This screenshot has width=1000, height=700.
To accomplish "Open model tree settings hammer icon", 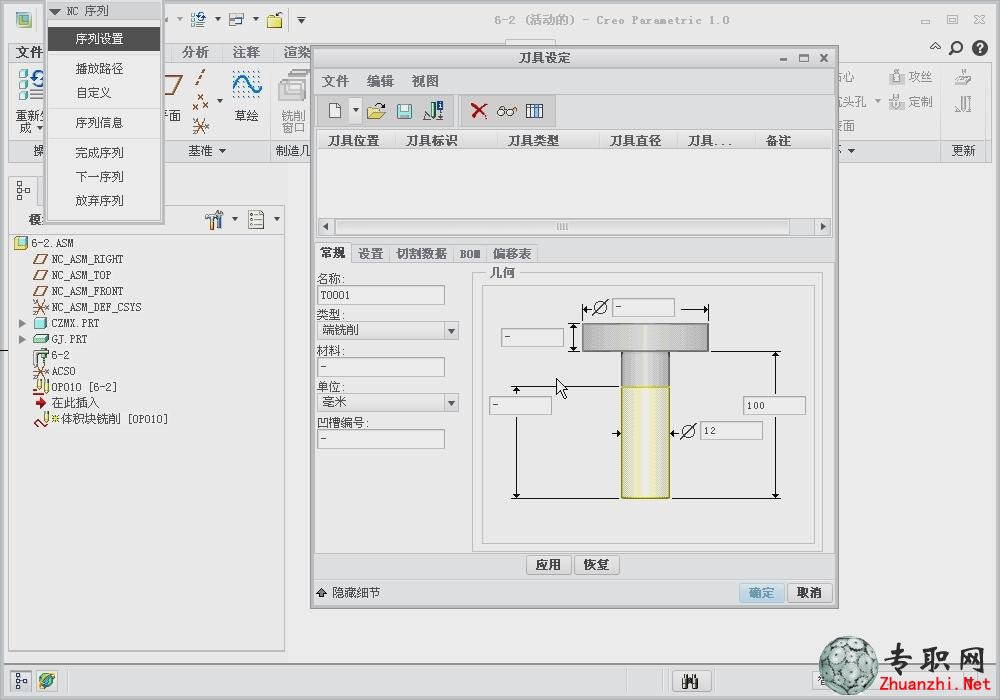I will pos(214,219).
